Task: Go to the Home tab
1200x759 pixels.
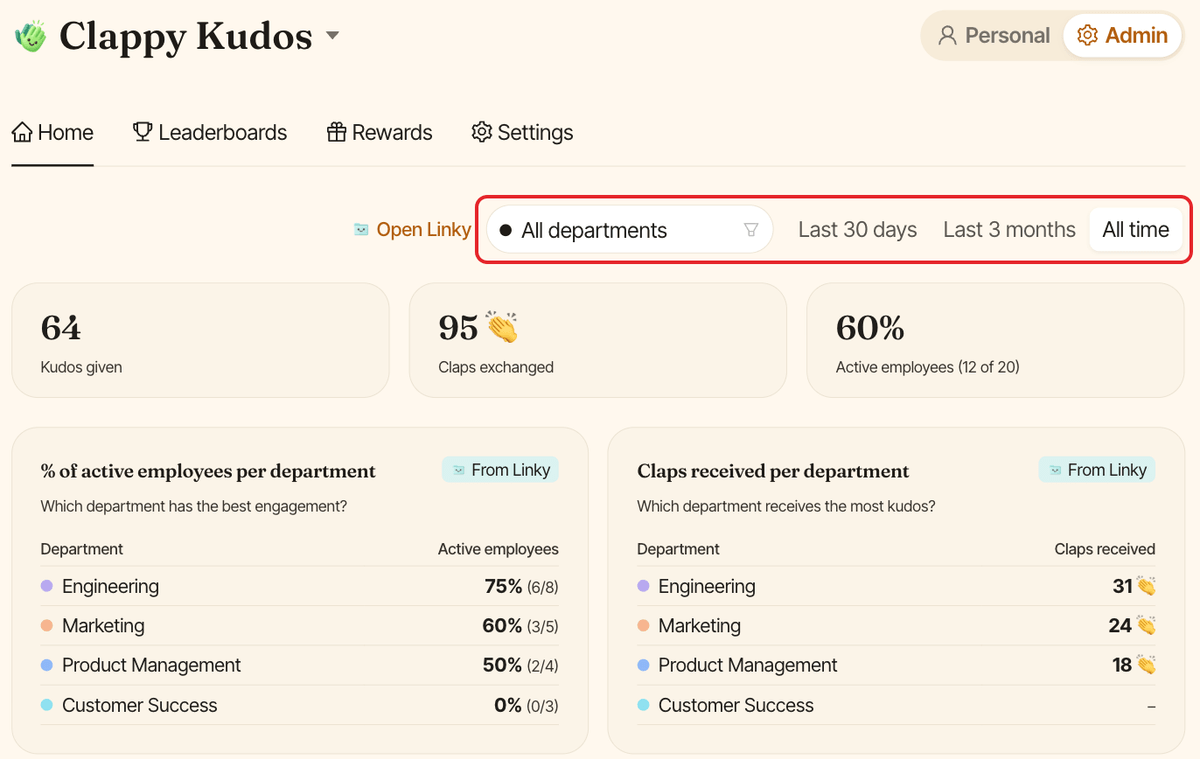Action: (x=53, y=133)
